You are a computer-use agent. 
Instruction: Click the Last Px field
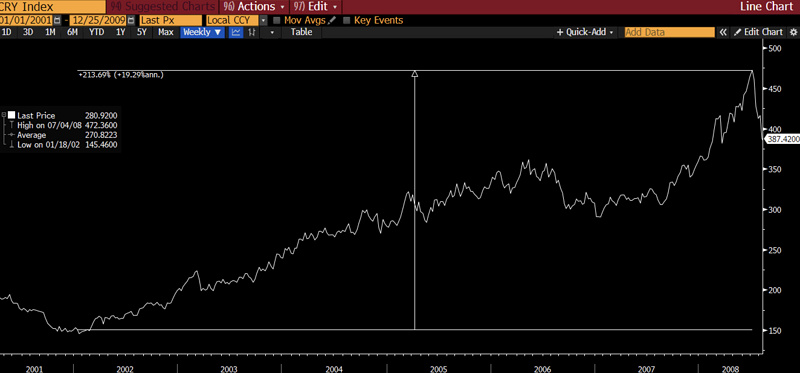[171, 20]
